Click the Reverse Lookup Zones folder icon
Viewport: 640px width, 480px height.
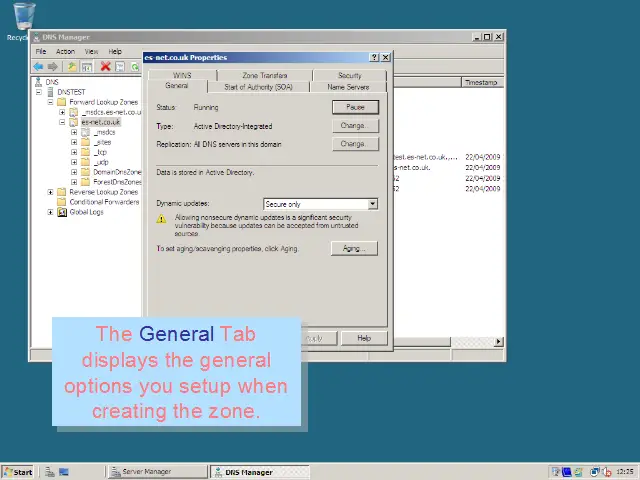point(62,192)
